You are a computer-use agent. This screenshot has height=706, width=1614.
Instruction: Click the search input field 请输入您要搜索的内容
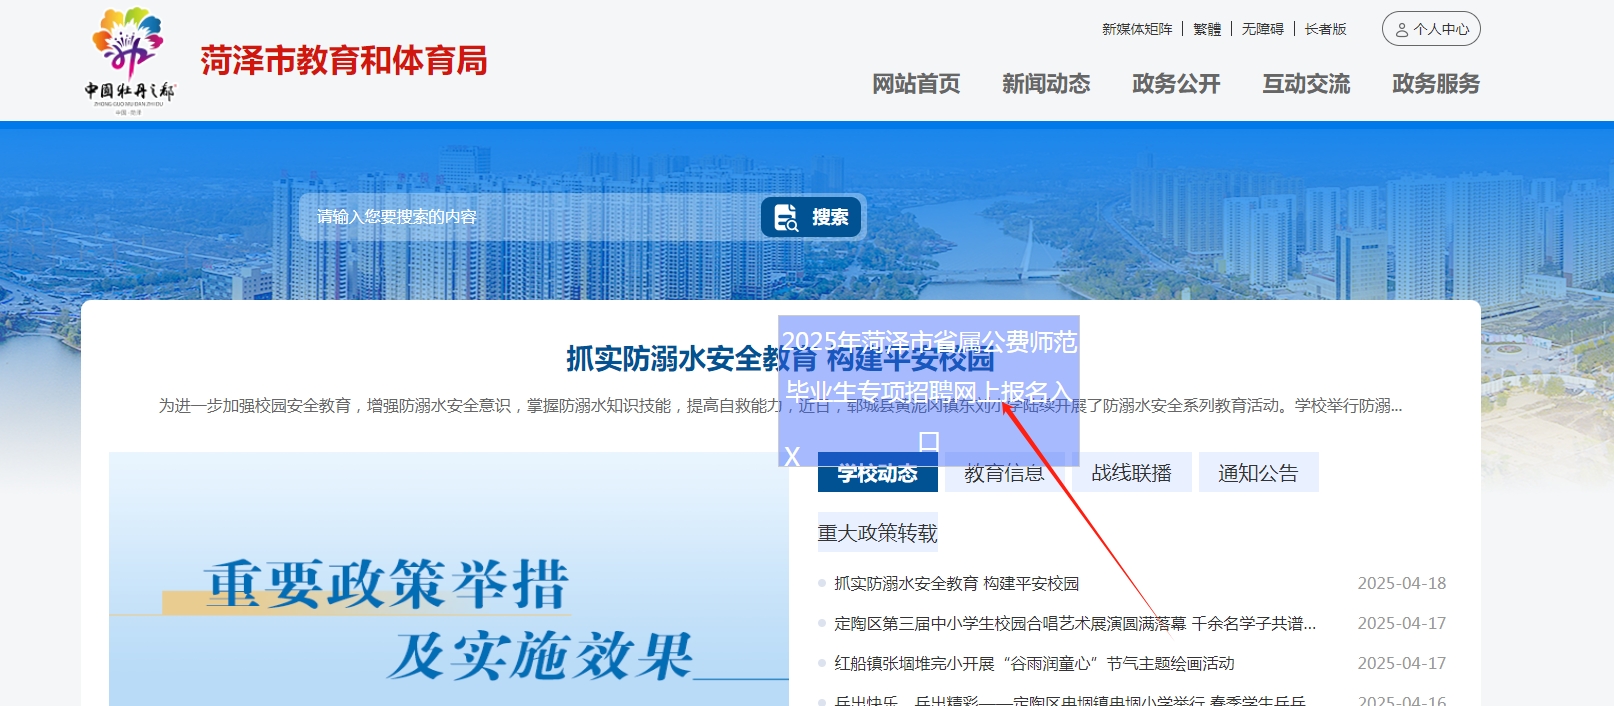[x=530, y=217]
